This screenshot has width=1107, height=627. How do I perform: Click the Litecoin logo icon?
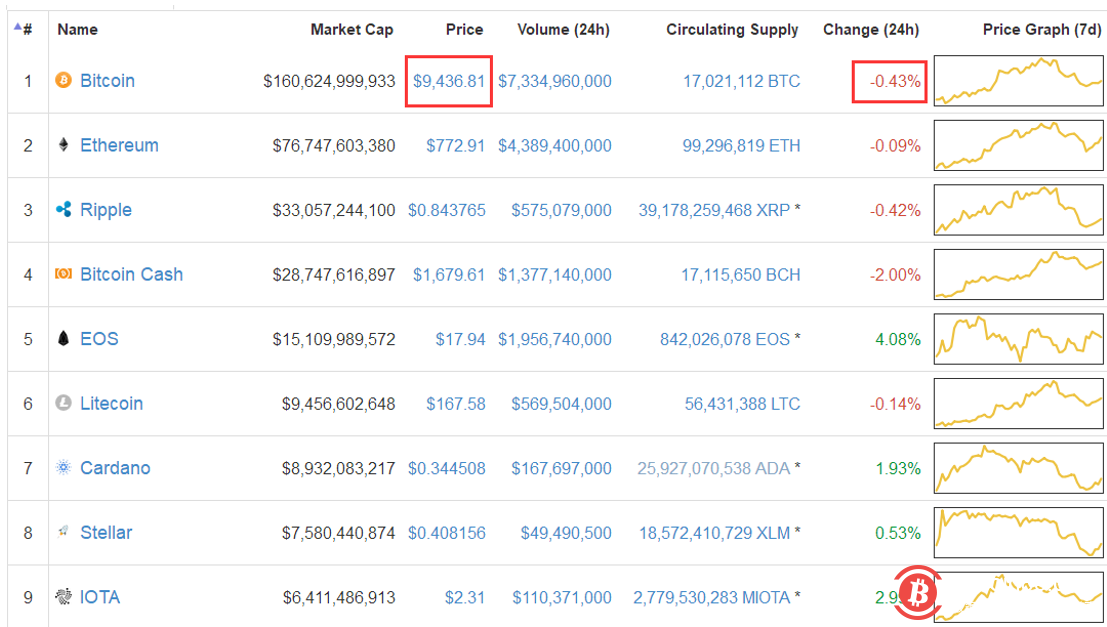pos(64,403)
